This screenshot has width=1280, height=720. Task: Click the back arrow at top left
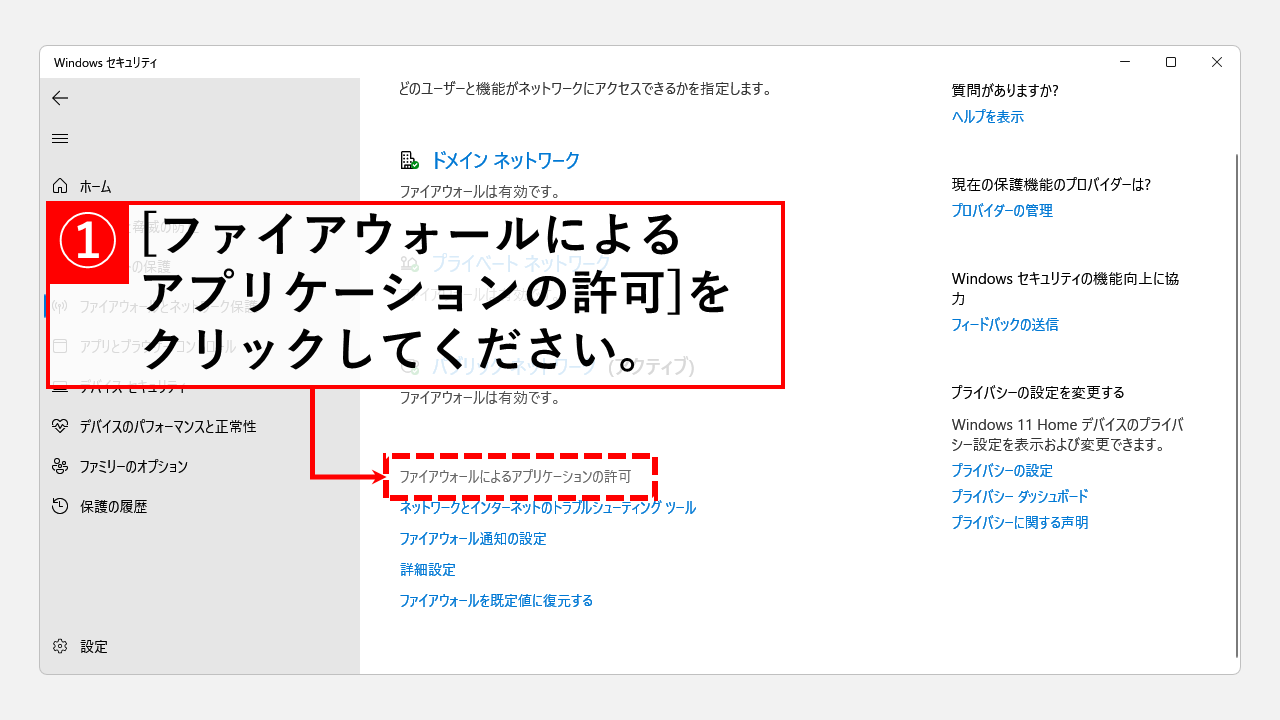pyautogui.click(x=60, y=98)
